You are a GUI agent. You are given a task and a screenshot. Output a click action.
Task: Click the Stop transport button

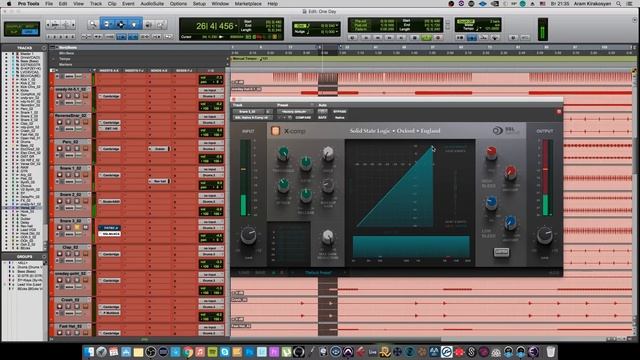tap(415, 38)
